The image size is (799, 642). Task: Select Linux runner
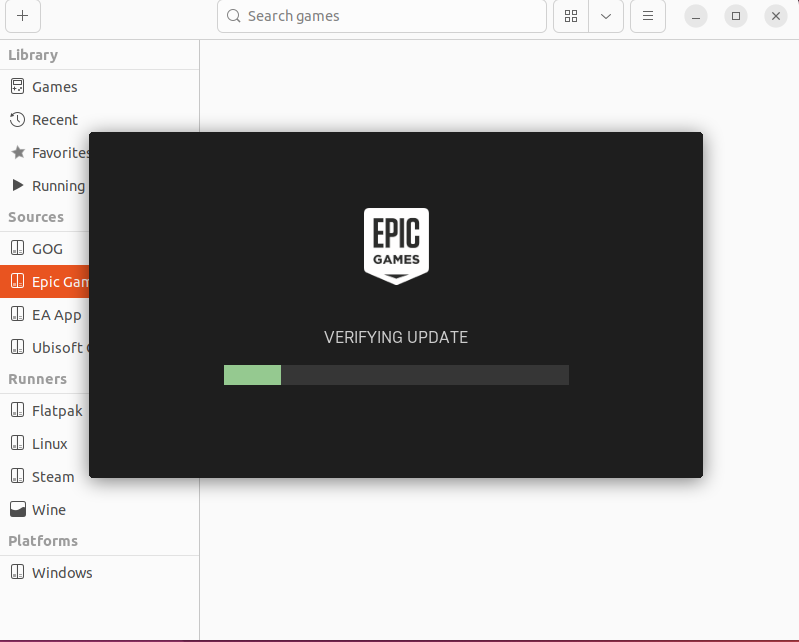point(45,444)
